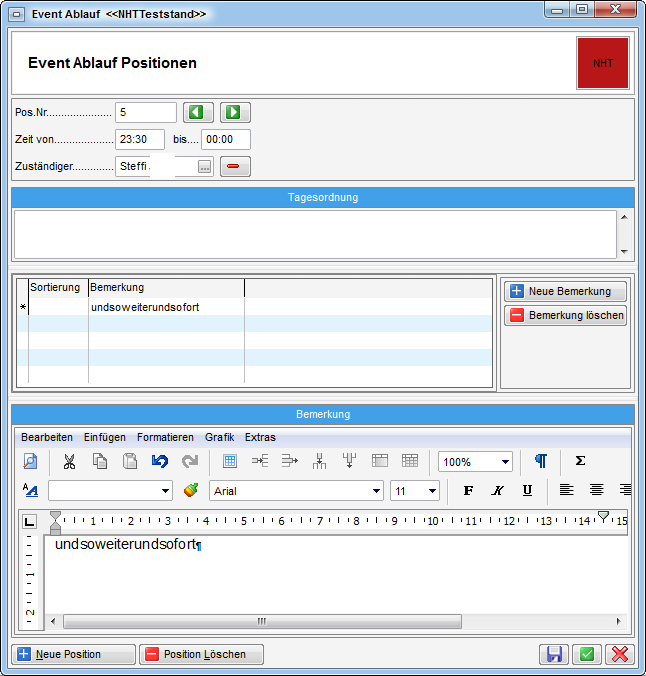The image size is (646, 676).
Task: Click the red NHT color box
Action: pyautogui.click(x=603, y=63)
